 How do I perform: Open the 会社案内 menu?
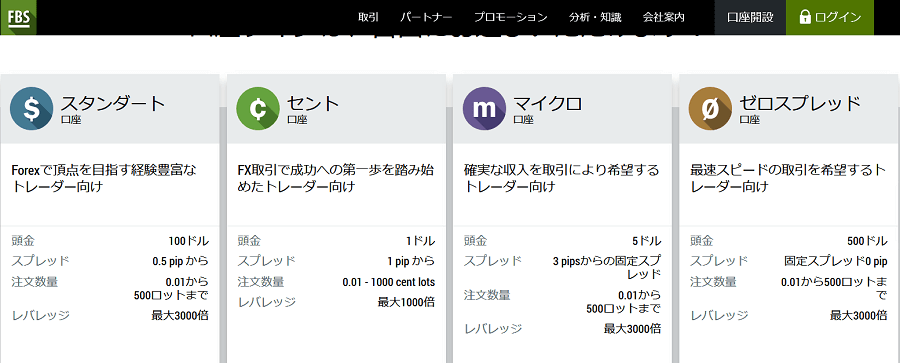tap(664, 17)
